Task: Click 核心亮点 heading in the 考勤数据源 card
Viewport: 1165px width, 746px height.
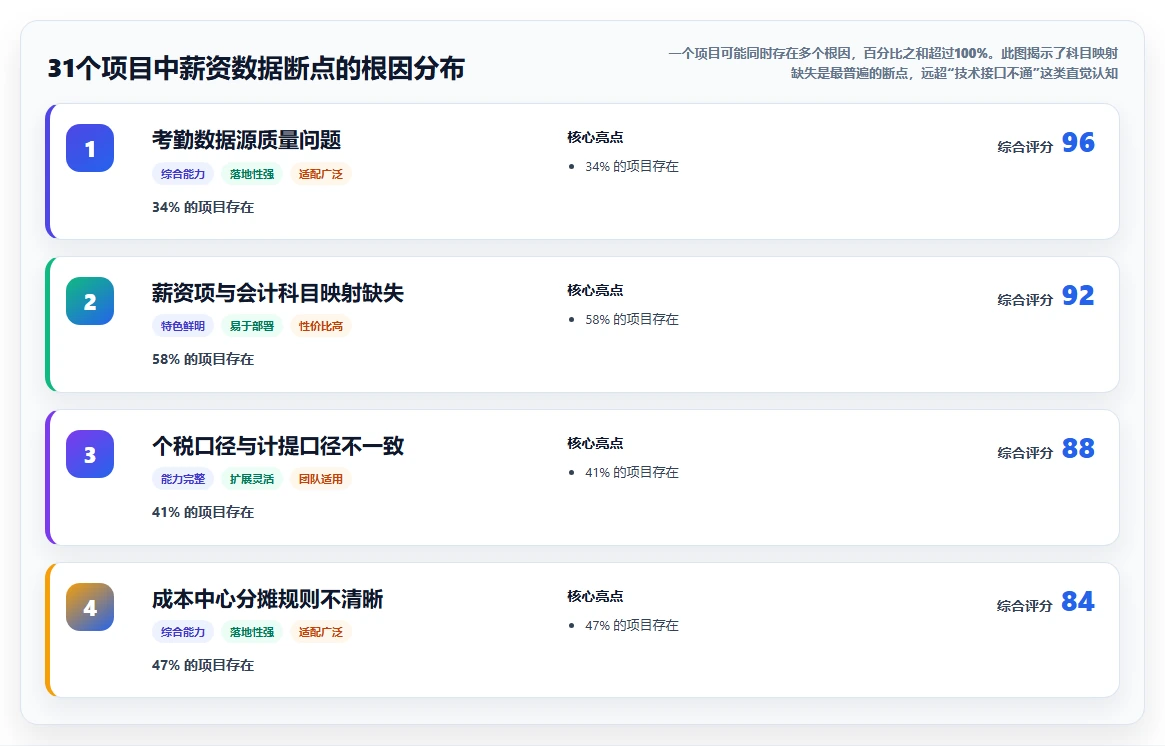Action: point(595,137)
